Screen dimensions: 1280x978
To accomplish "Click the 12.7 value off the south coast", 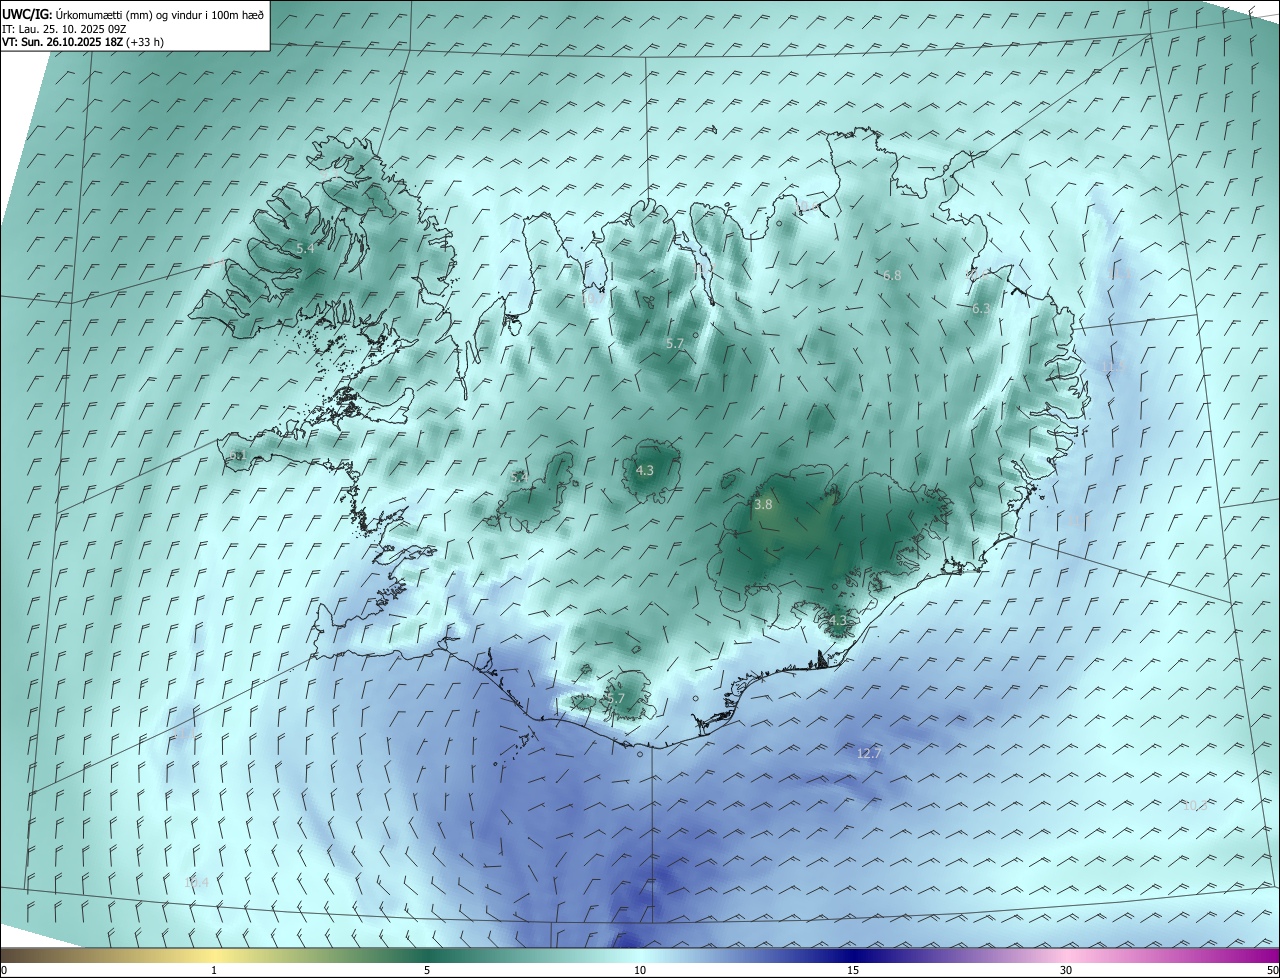I will click(x=869, y=753).
